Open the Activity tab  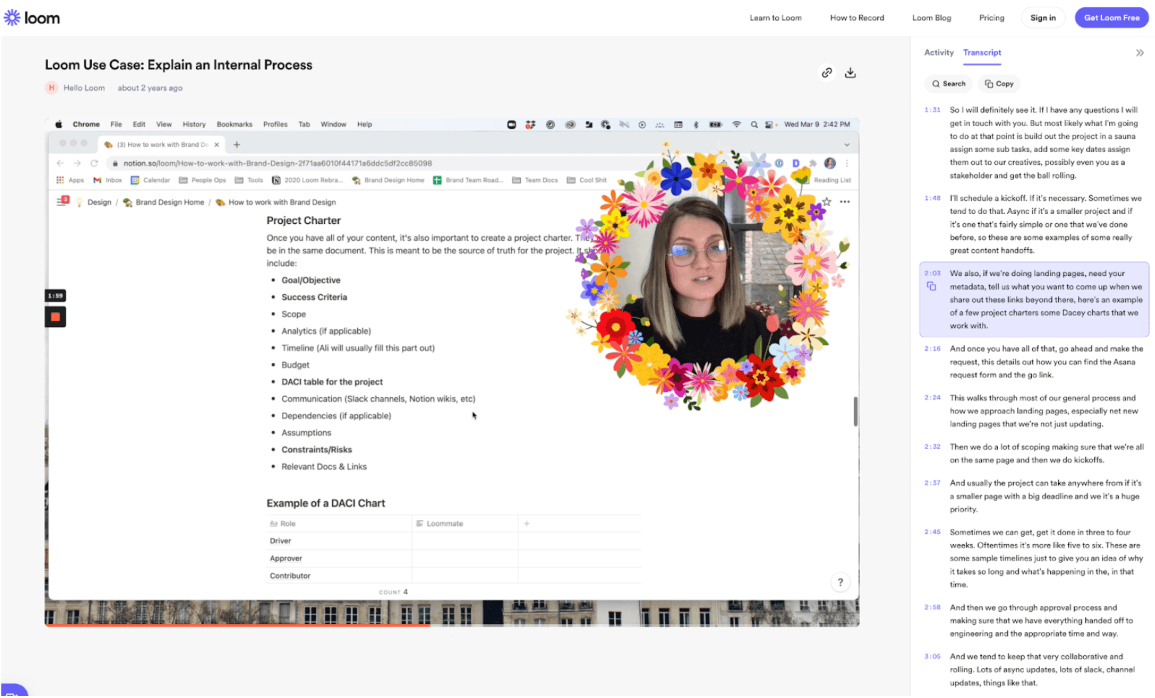pyautogui.click(x=938, y=52)
